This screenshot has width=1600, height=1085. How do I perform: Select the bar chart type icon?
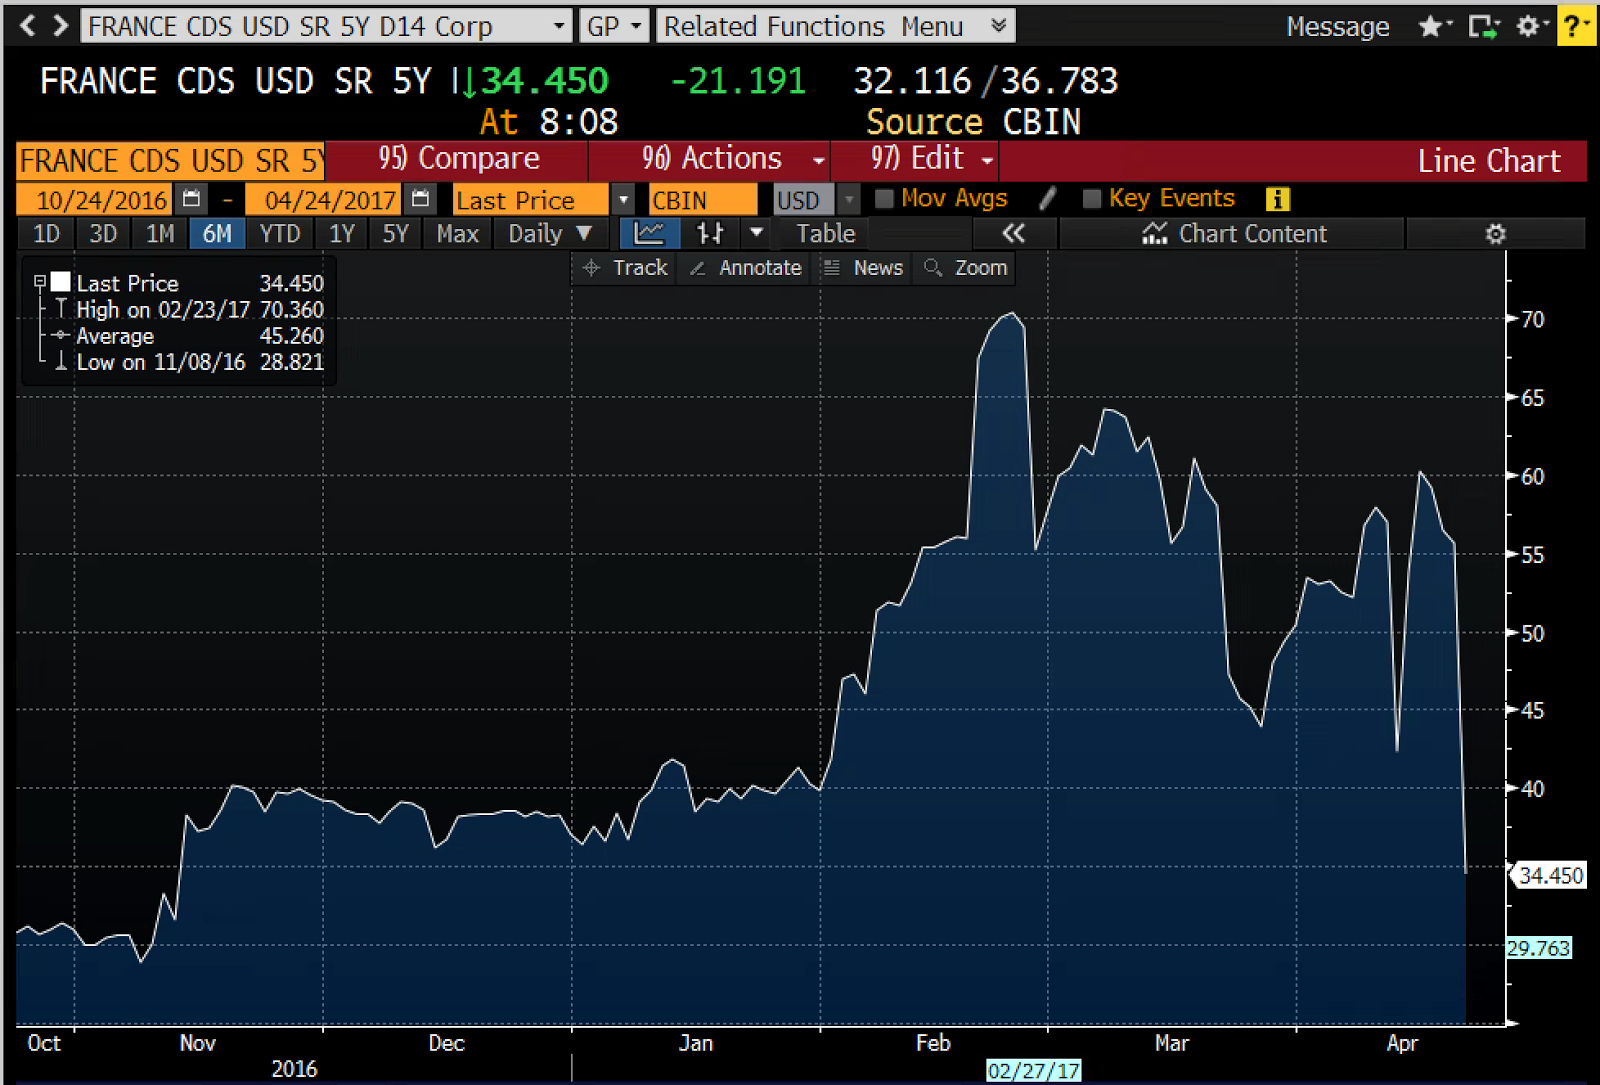tap(710, 233)
